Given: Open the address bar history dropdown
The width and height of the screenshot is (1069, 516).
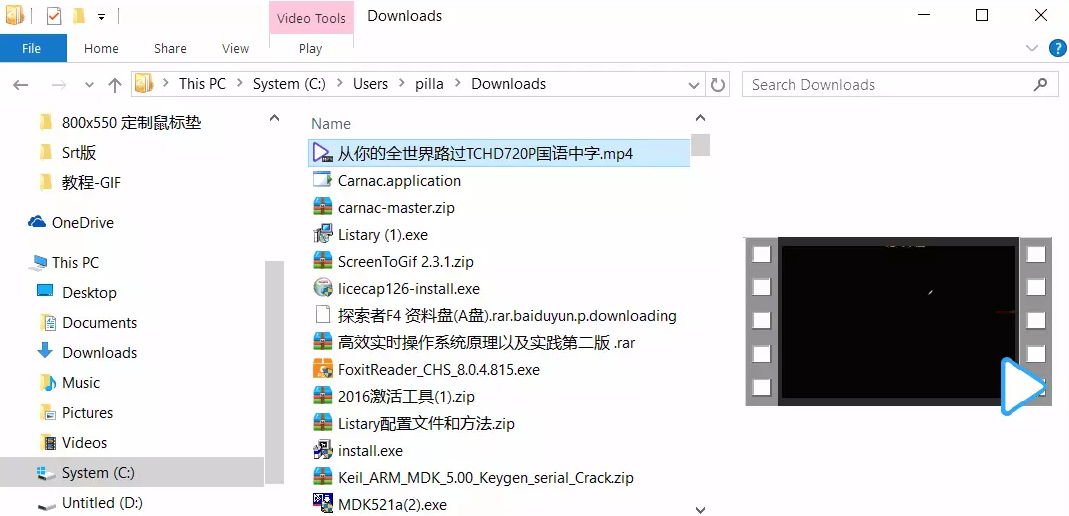Looking at the screenshot, I should point(694,85).
